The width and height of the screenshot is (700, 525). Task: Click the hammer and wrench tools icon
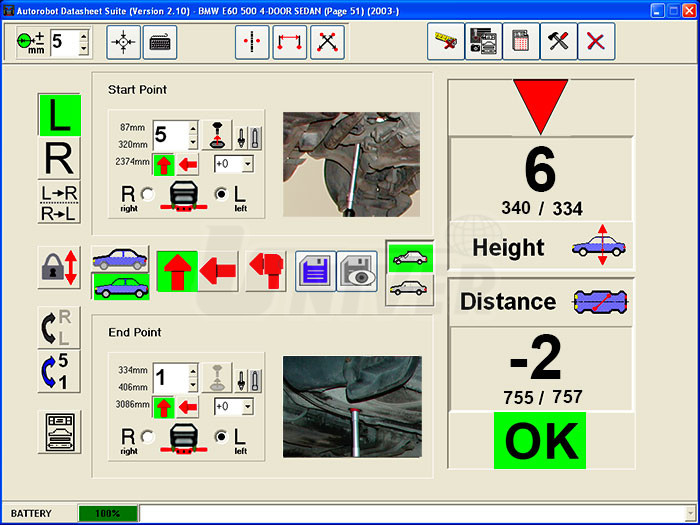[556, 42]
